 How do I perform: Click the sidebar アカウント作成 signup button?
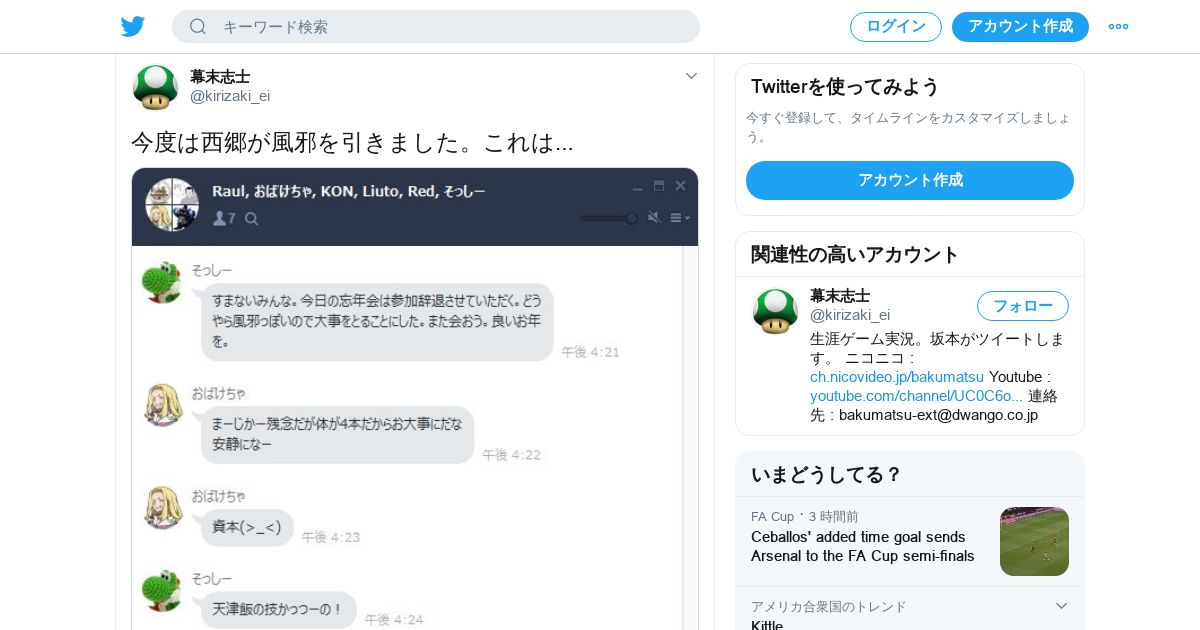(910, 180)
